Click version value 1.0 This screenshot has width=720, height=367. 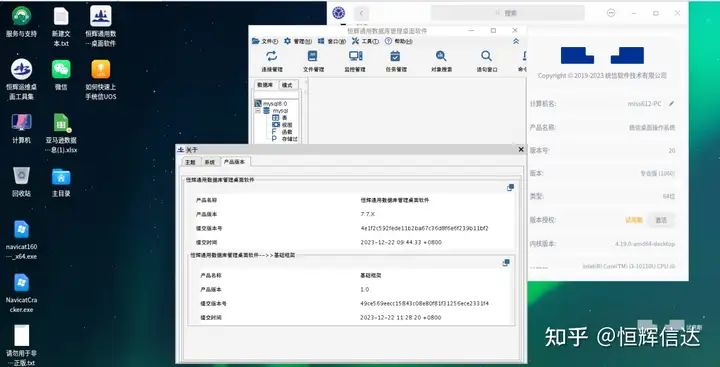coord(365,289)
